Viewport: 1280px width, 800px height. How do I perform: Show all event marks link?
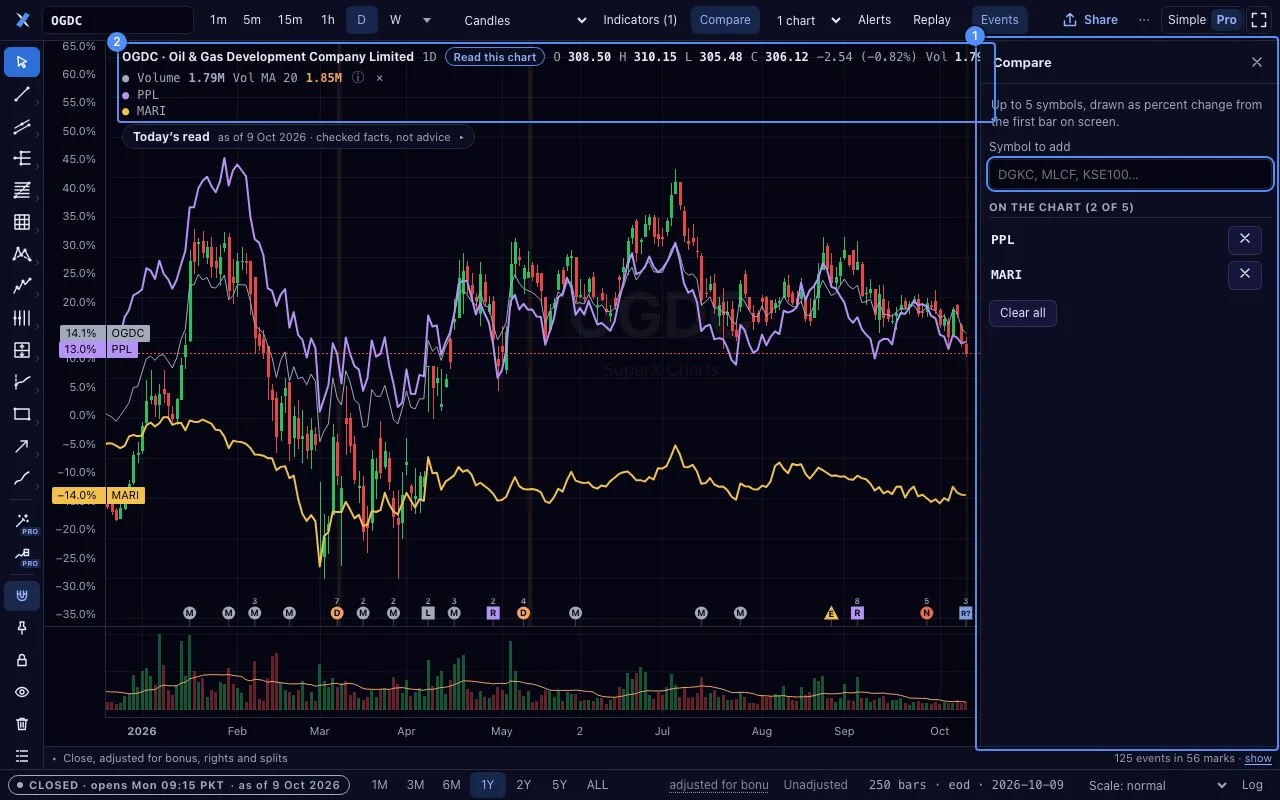pyautogui.click(x=1258, y=759)
